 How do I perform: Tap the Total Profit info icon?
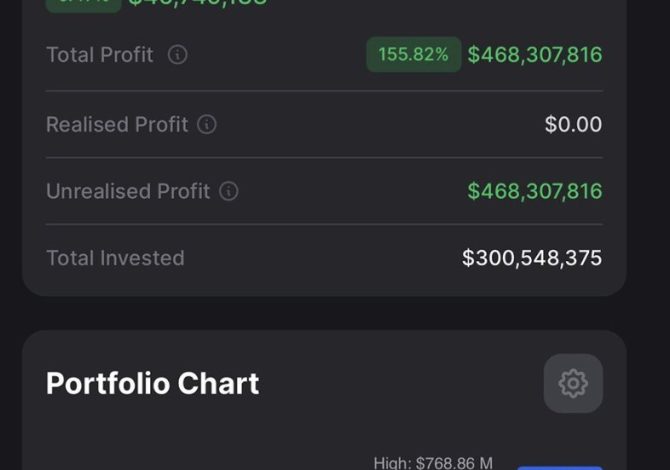[x=177, y=55]
